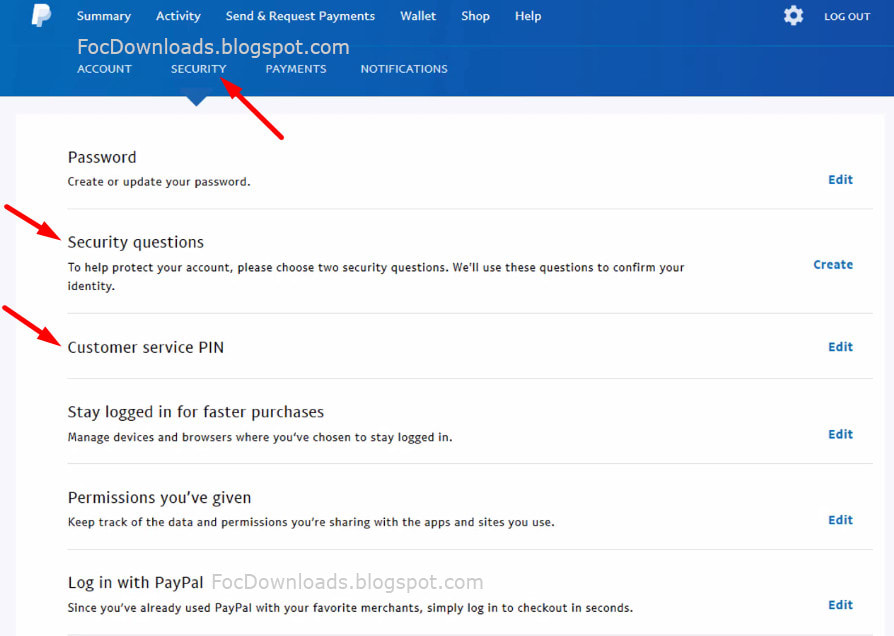Open the settings gear icon

(793, 15)
